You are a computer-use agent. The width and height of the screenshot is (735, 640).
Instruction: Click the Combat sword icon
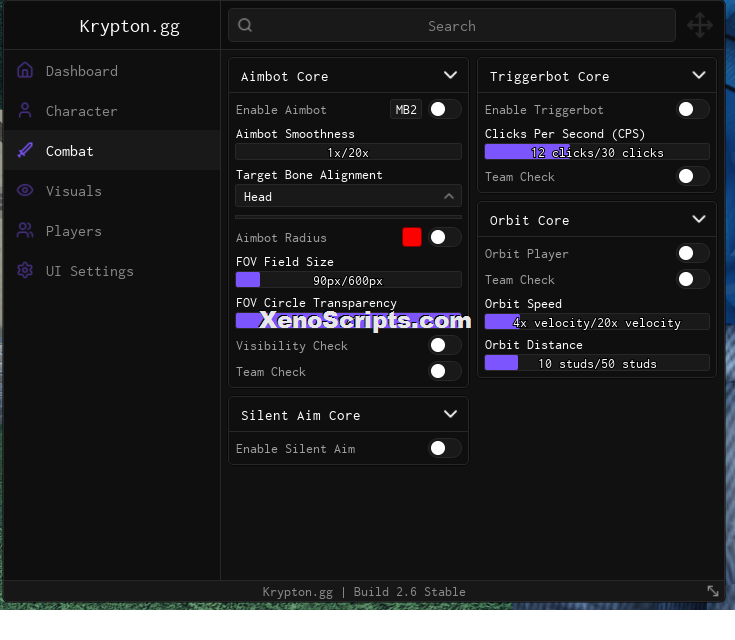click(25, 151)
